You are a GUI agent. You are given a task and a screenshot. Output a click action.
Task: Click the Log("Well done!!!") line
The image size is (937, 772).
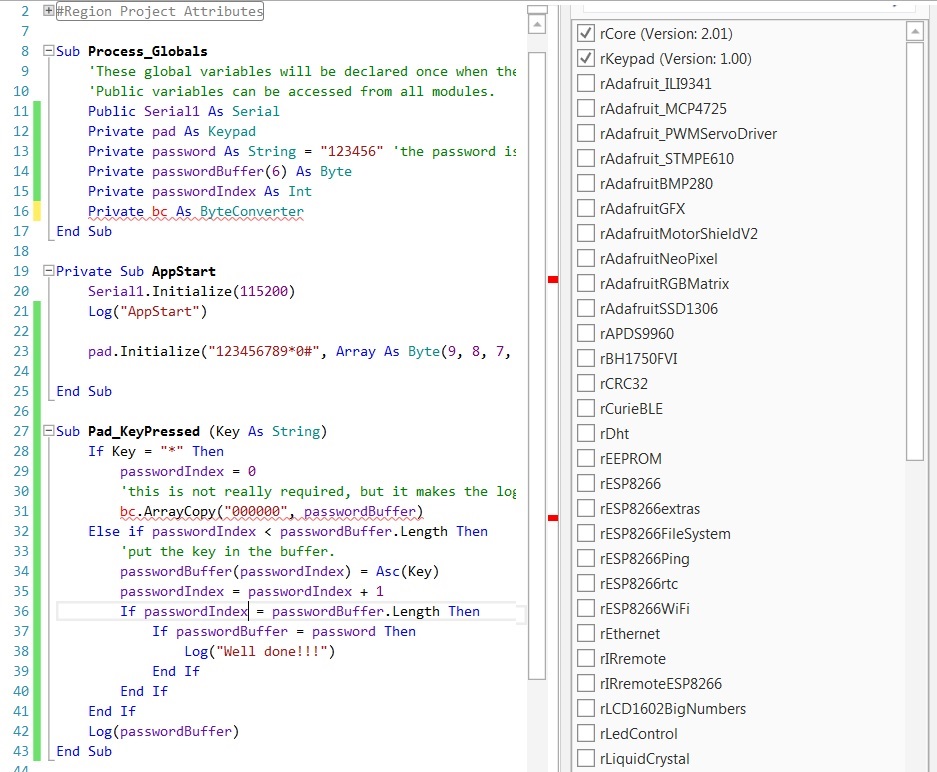click(259, 651)
